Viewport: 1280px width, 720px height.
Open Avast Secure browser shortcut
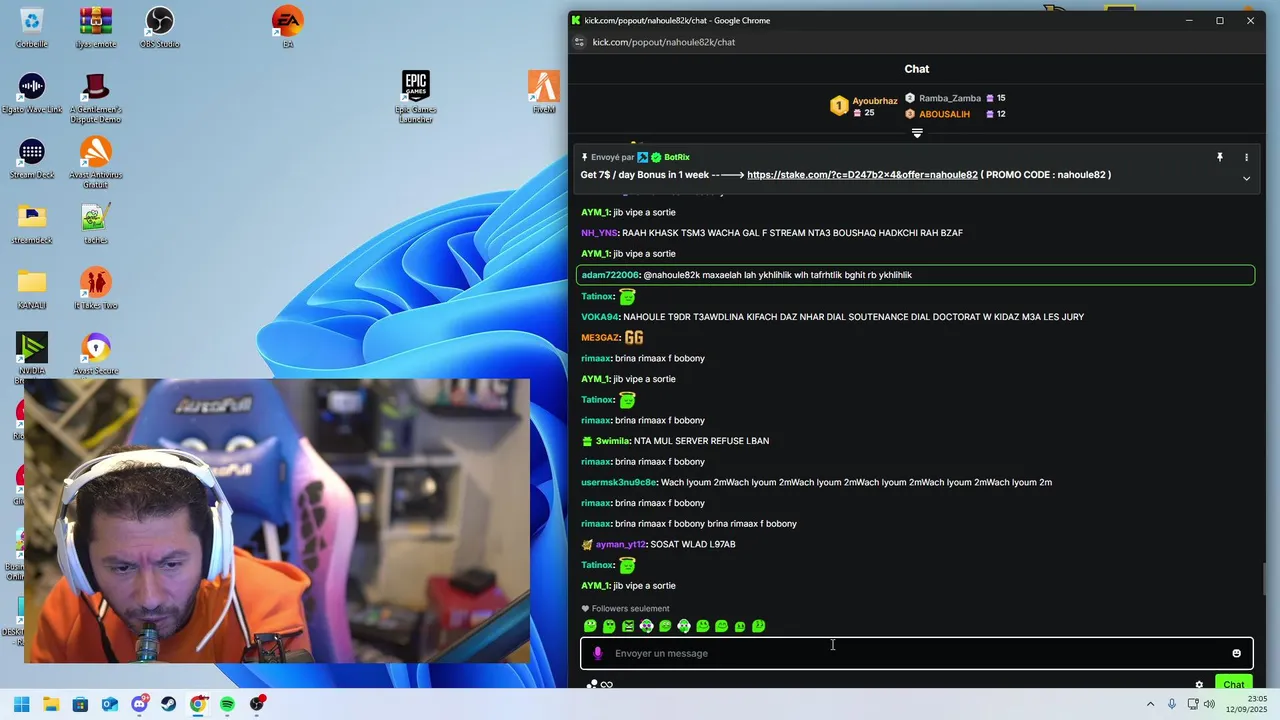pos(96,354)
